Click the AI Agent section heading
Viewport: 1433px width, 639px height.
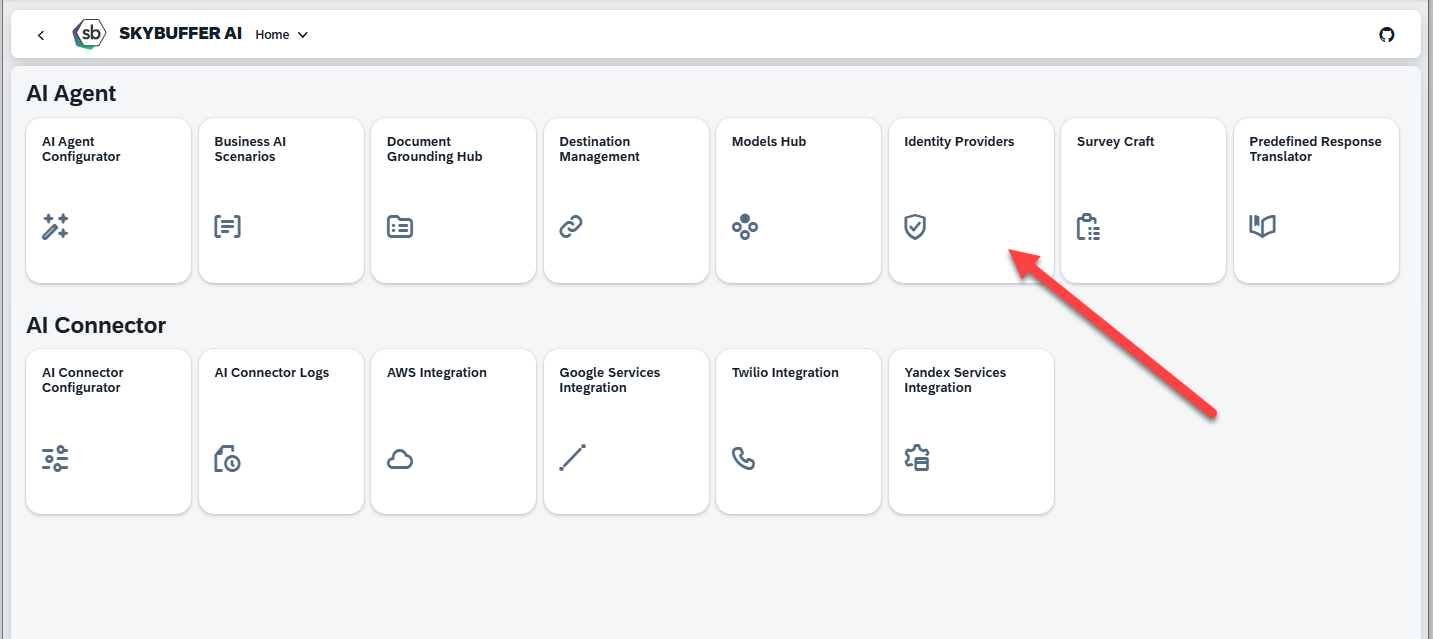pos(71,94)
